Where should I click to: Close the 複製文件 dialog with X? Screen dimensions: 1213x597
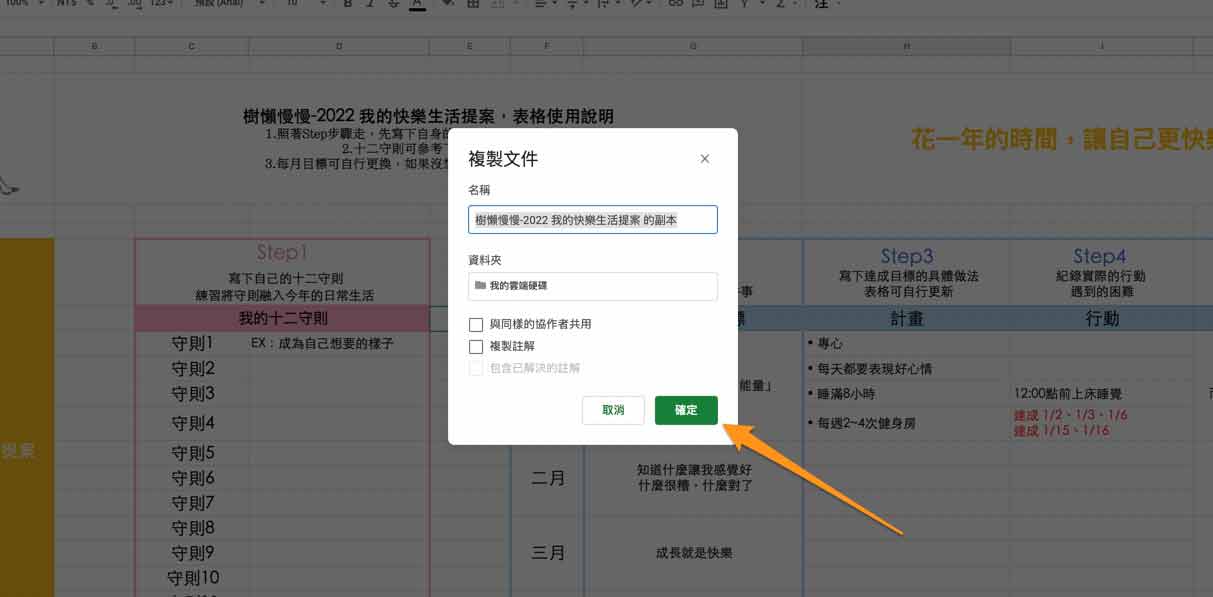pos(705,159)
